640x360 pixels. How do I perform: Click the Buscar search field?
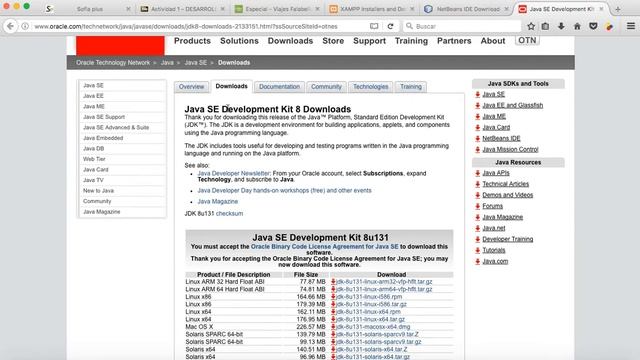[462, 26]
